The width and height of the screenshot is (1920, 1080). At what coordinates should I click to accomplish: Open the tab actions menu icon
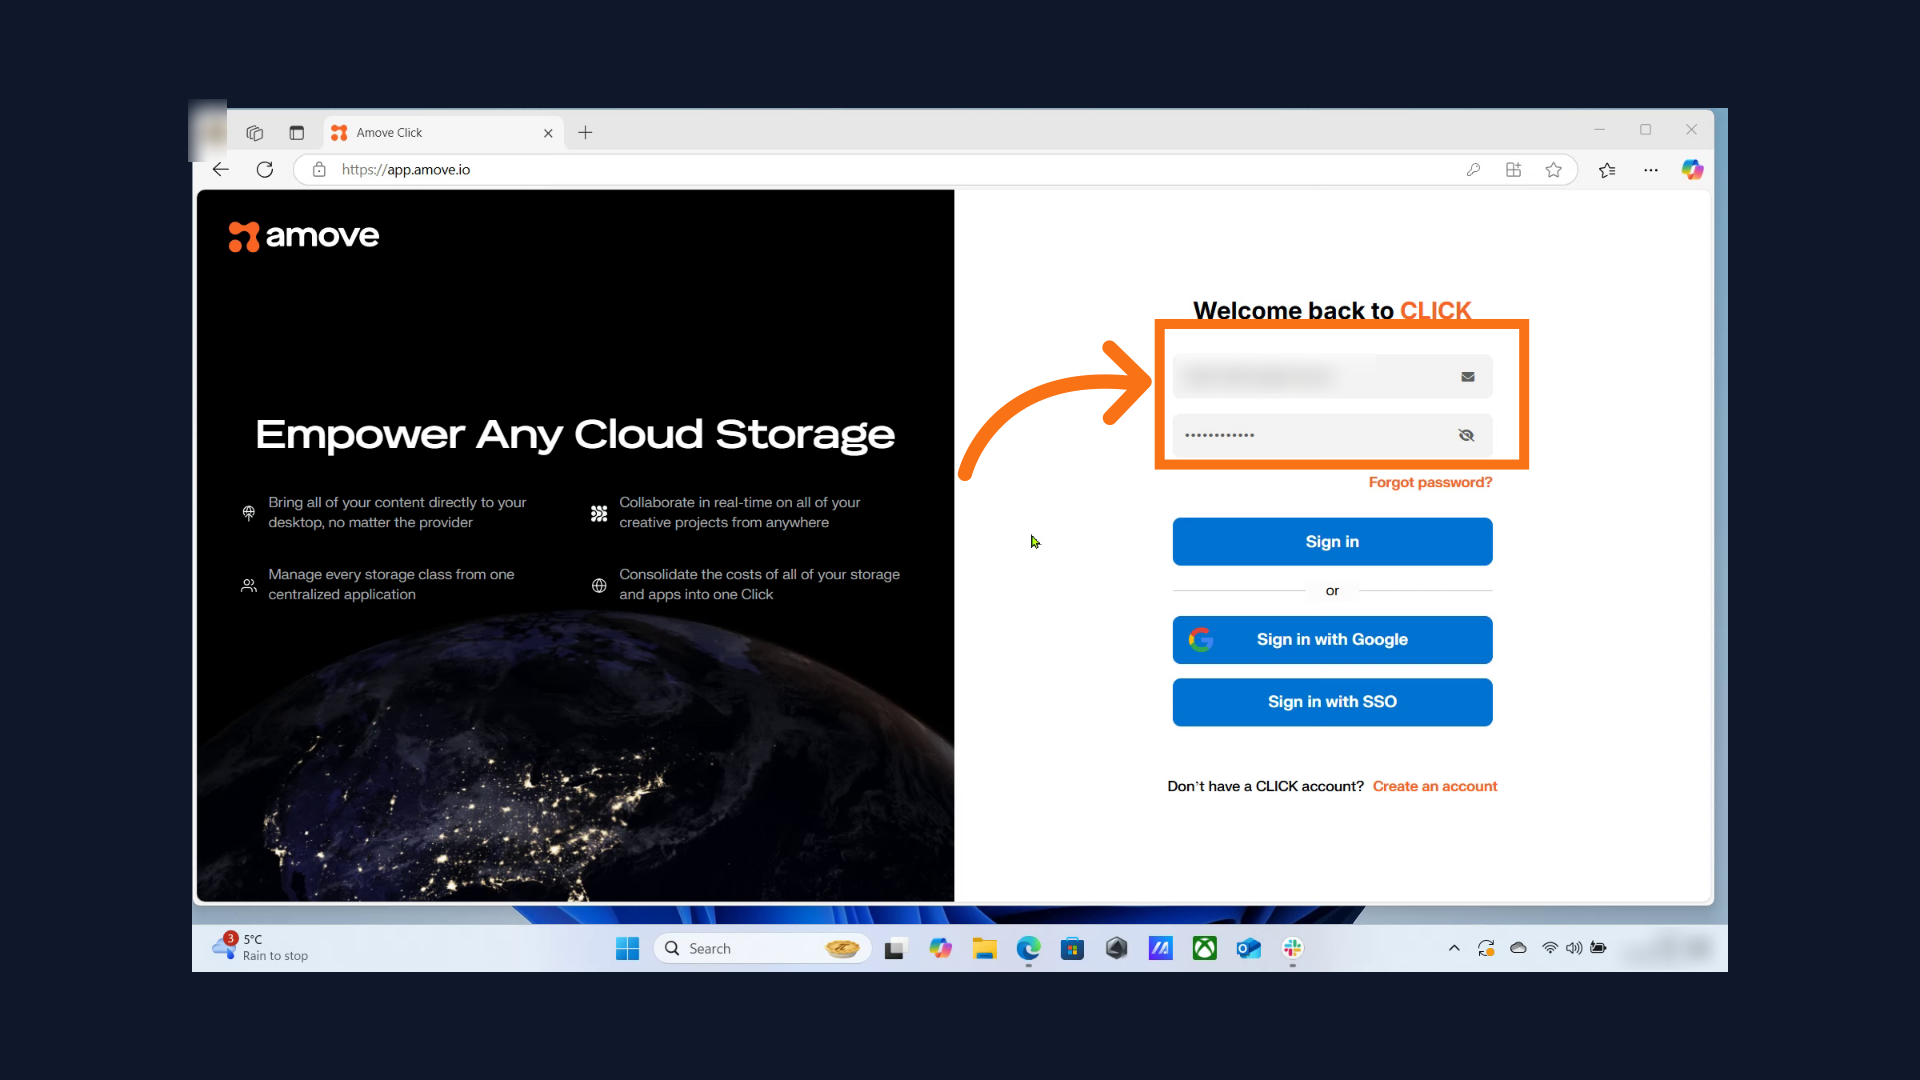click(296, 133)
